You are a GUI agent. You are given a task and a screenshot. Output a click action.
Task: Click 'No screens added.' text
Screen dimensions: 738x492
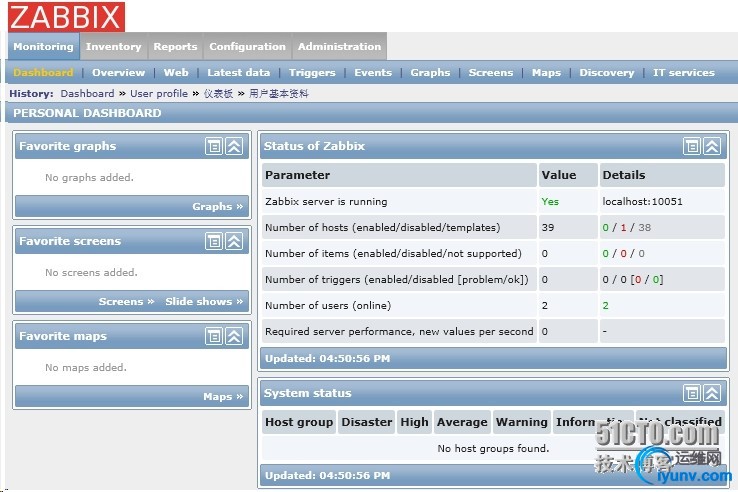click(91, 273)
